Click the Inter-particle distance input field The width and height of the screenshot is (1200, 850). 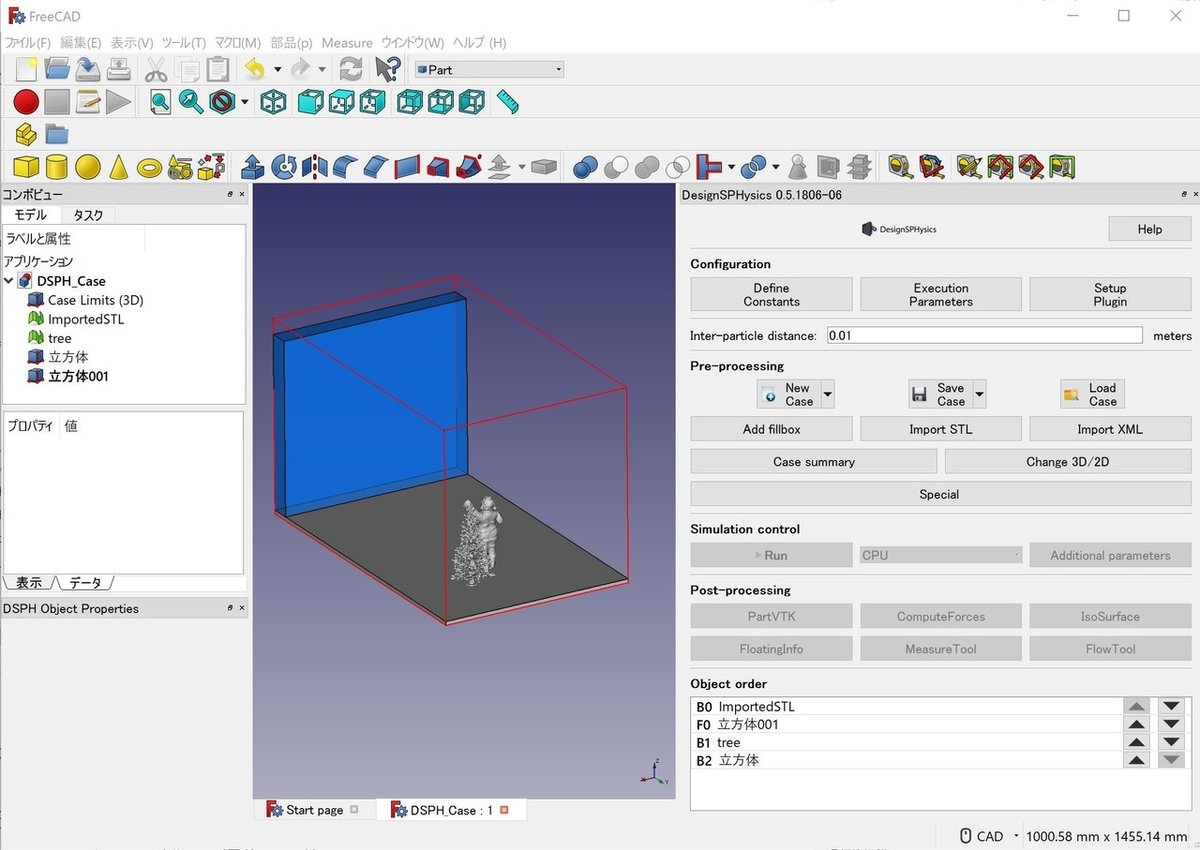click(x=984, y=336)
